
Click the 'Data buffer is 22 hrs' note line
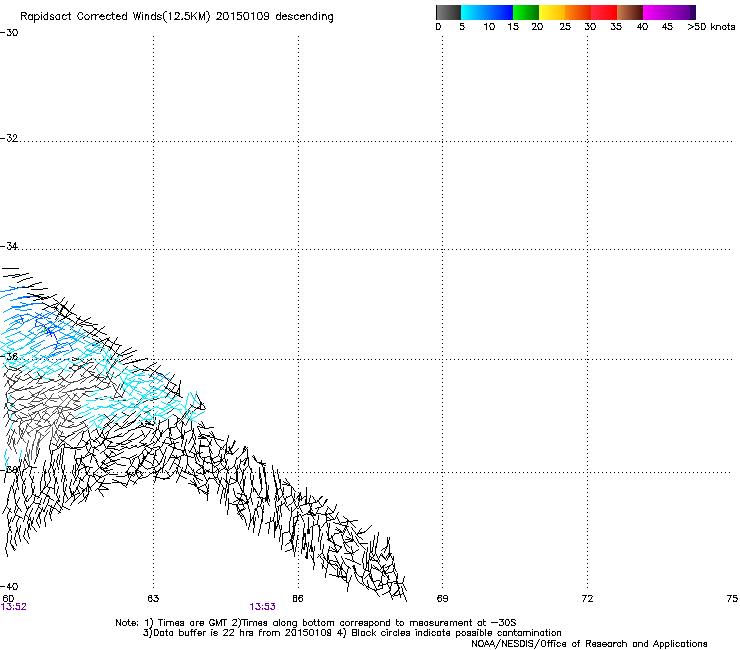pyautogui.click(x=352, y=633)
